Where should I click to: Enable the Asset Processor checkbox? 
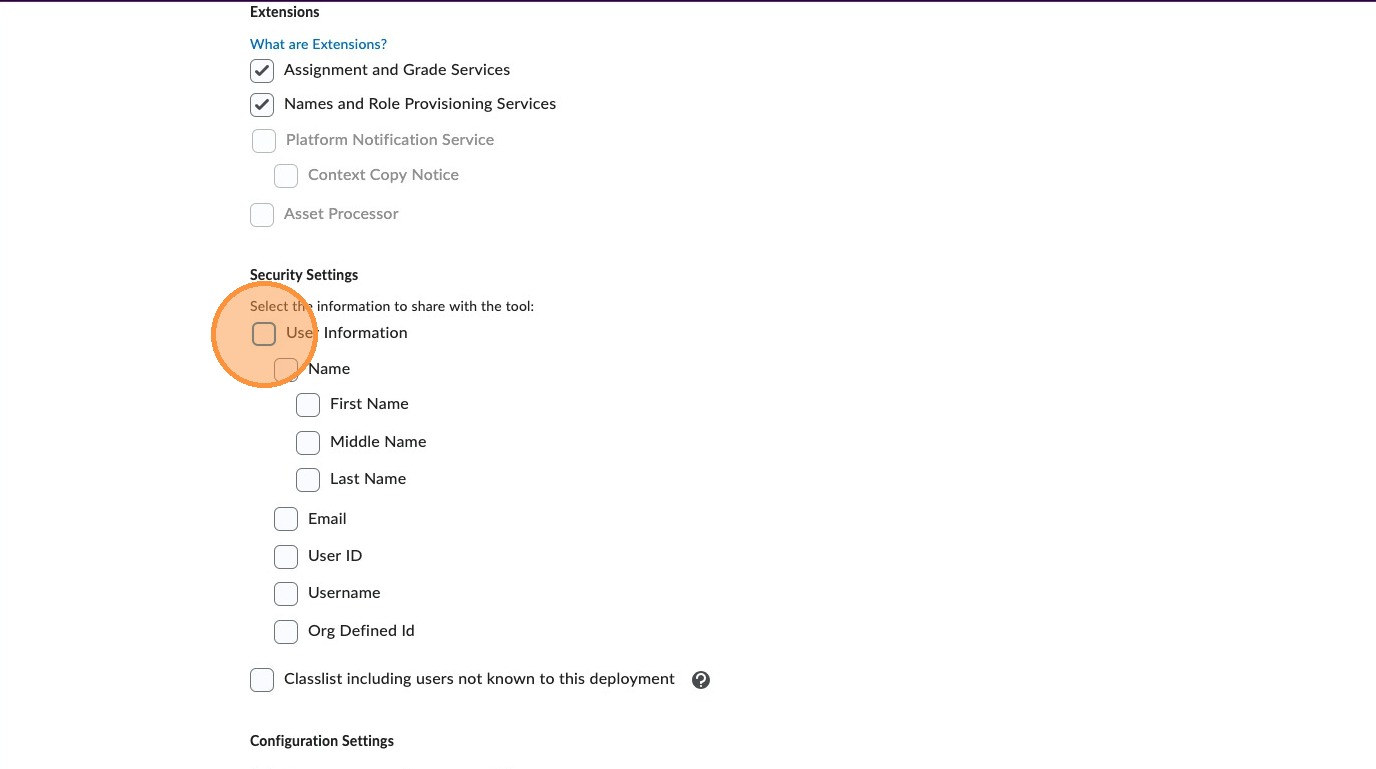point(262,215)
